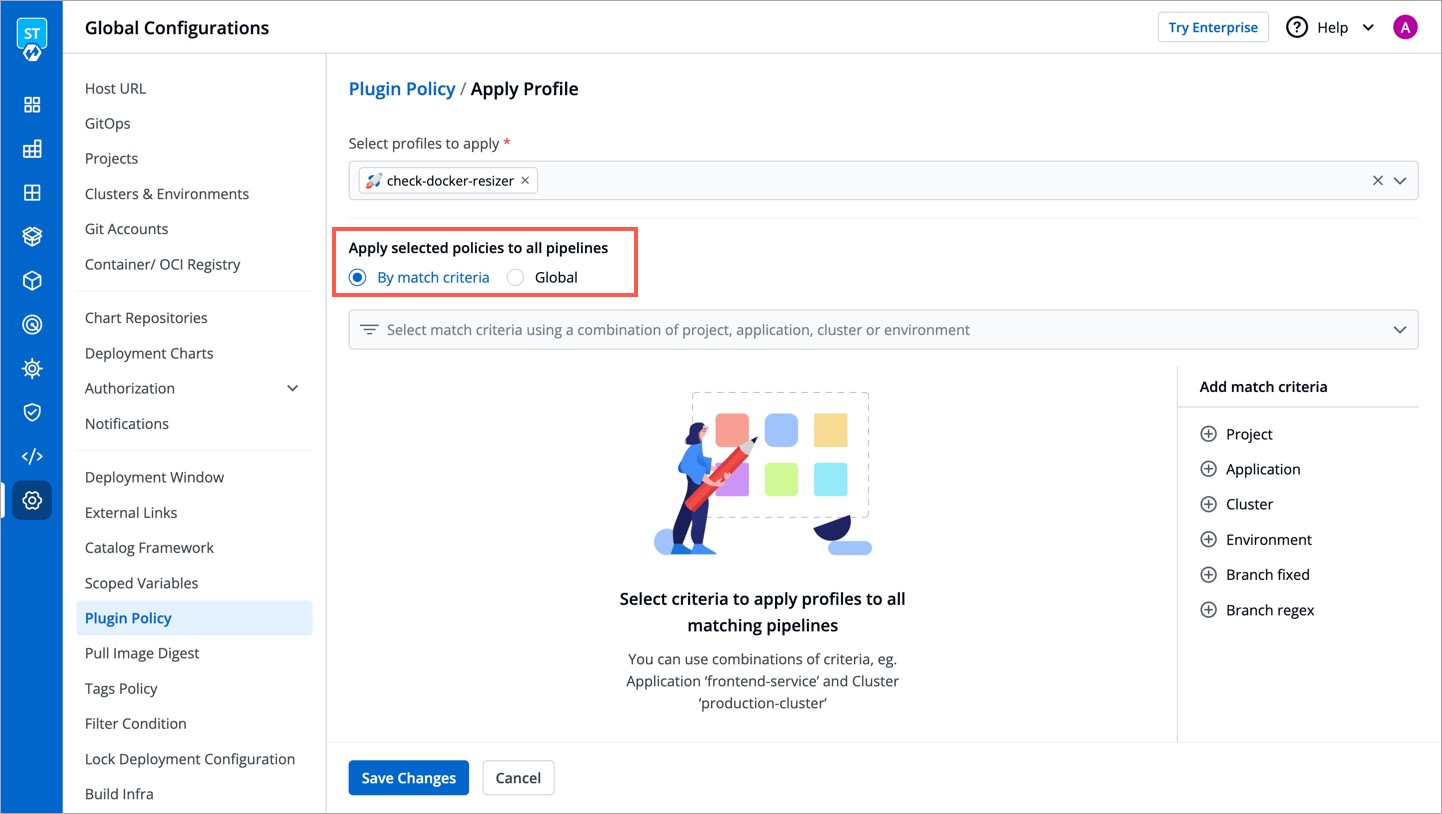
Task: Open the select profiles dropdown arrow
Action: pos(1400,181)
